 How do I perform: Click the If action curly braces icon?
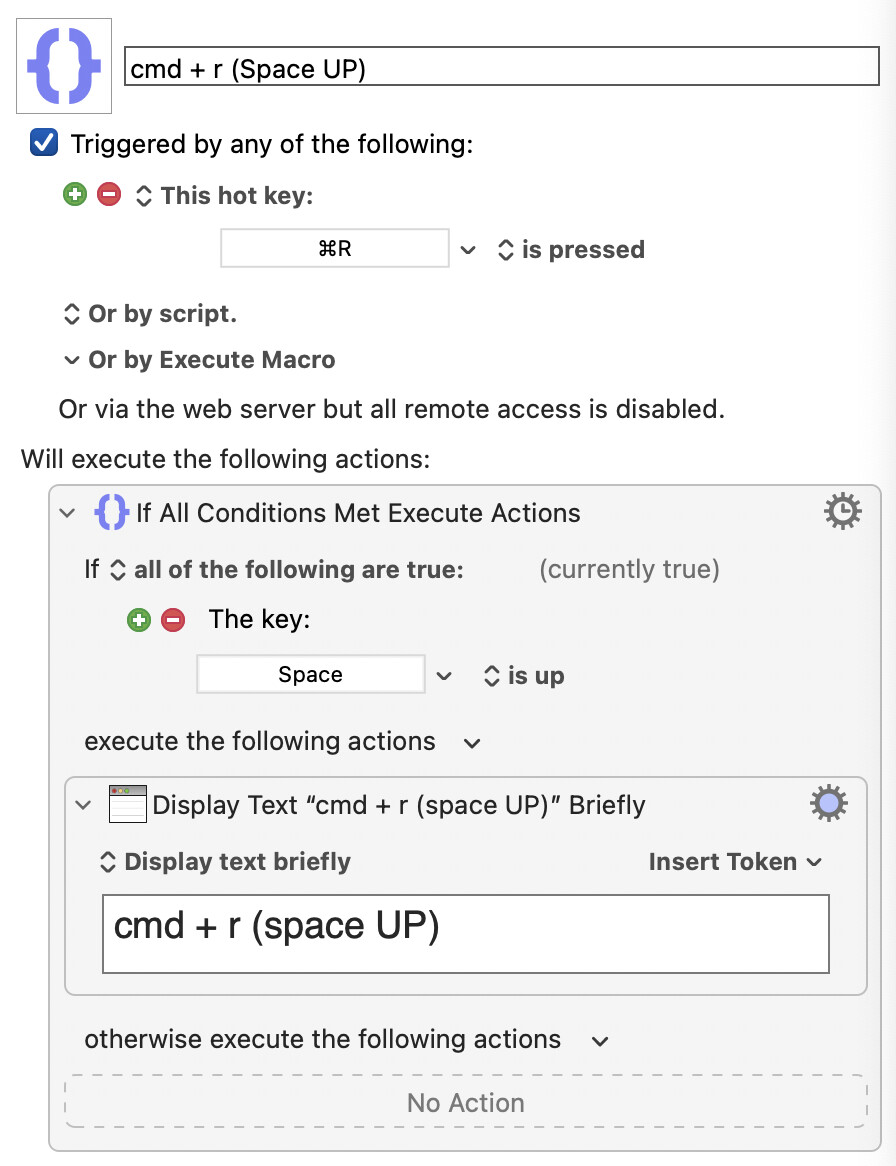(112, 512)
